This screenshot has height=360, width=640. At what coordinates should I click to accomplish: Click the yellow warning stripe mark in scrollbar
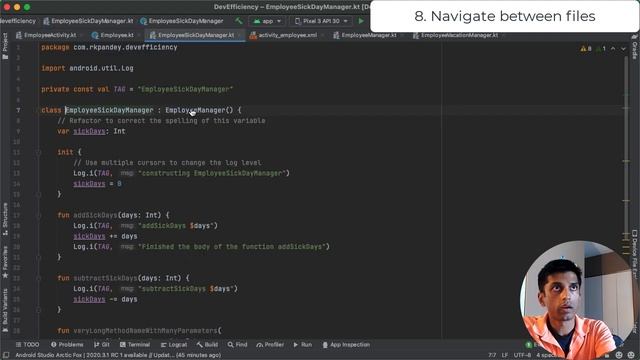click(x=626, y=161)
